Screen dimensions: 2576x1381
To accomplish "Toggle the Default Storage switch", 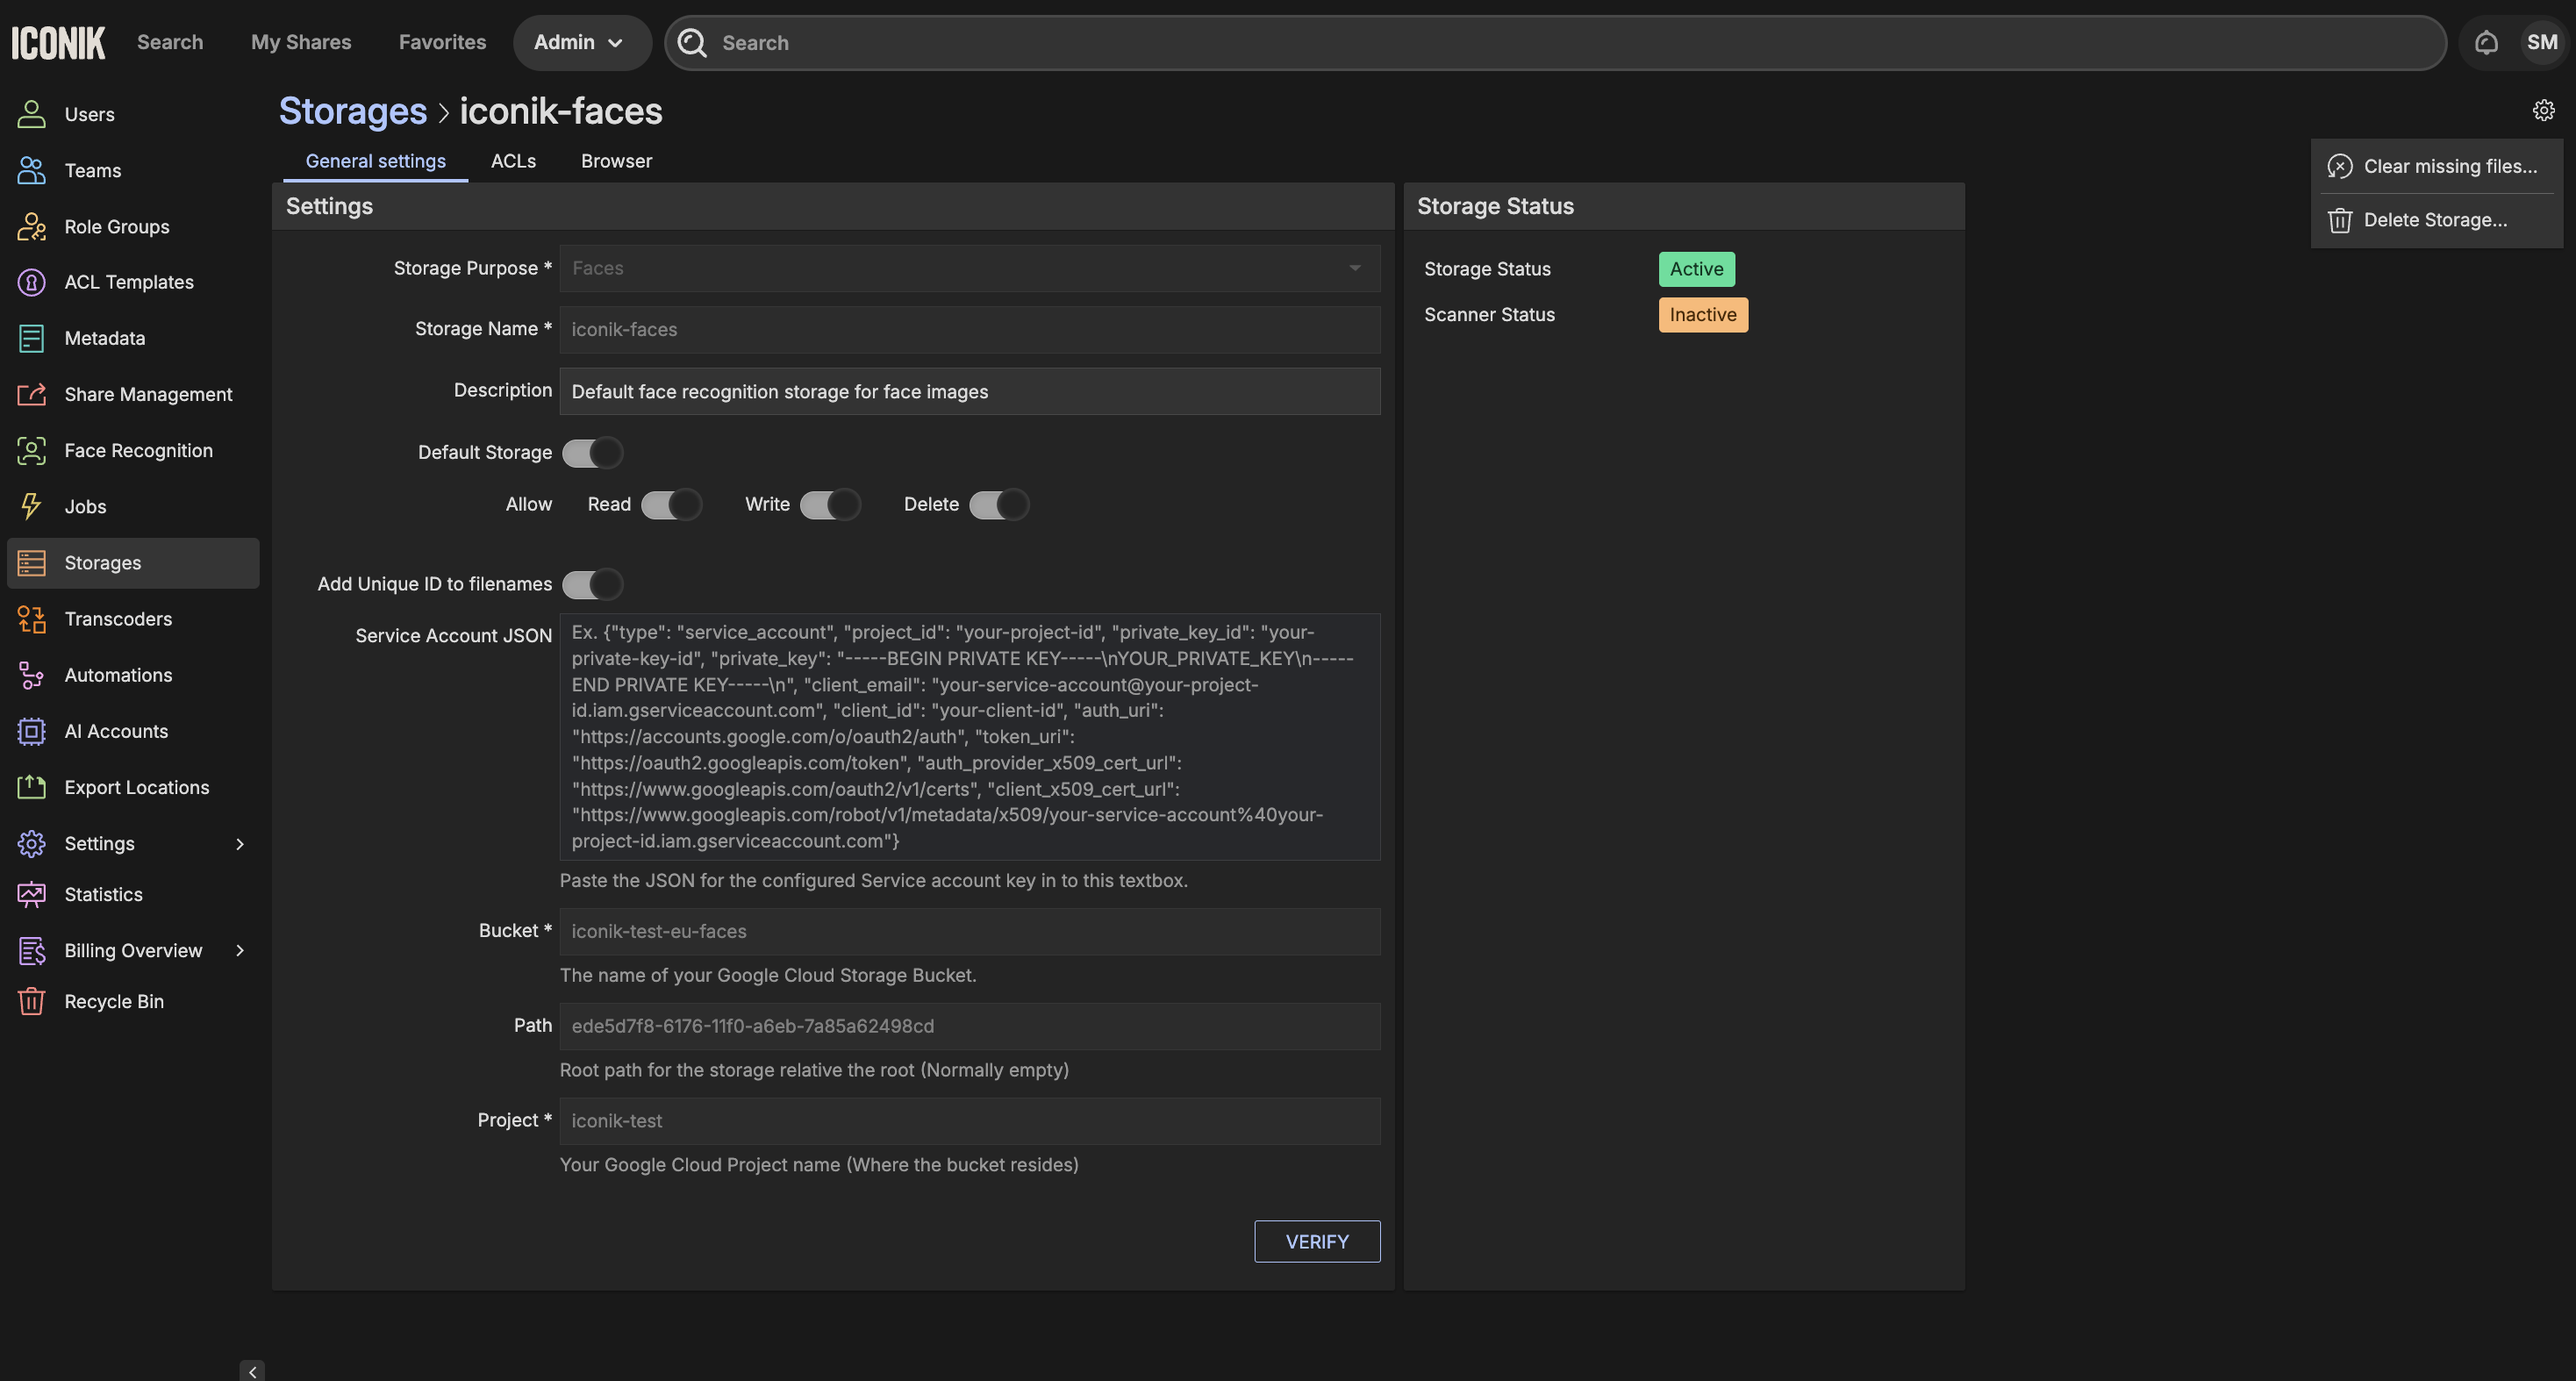I will tap(592, 453).
